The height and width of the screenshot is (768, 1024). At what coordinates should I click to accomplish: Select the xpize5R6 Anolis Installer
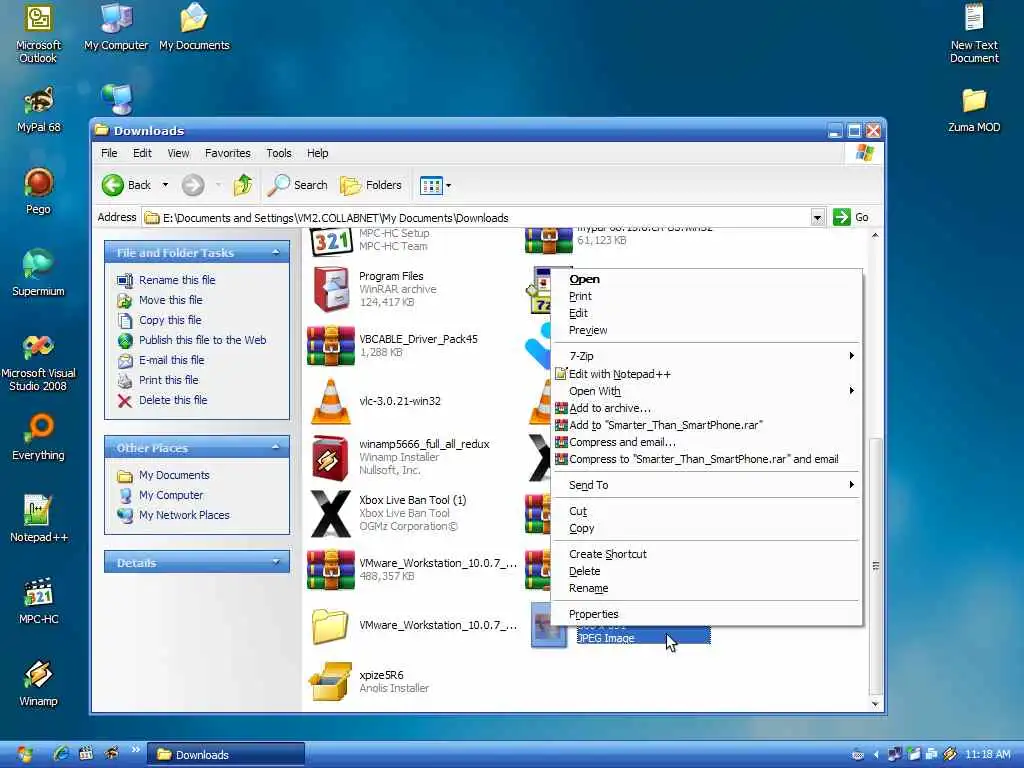coord(369,681)
